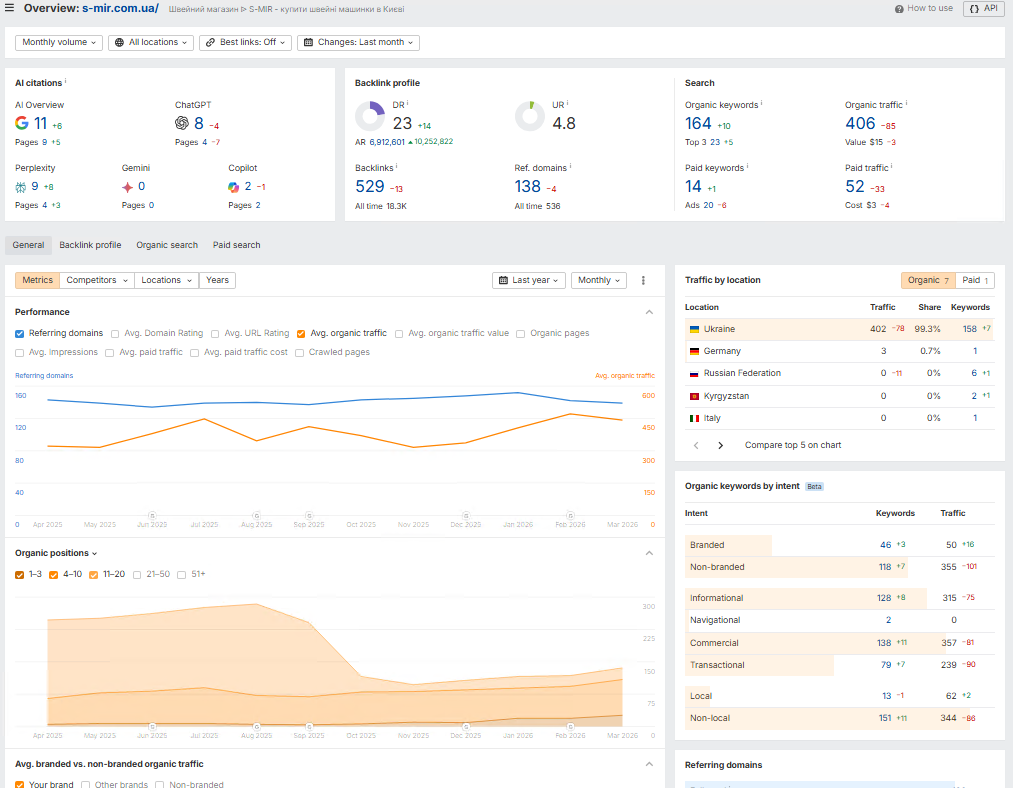This screenshot has height=788, width=1013.
Task: Click the Feb 2026 marker on Performance chart
Action: pyautogui.click(x=570, y=516)
